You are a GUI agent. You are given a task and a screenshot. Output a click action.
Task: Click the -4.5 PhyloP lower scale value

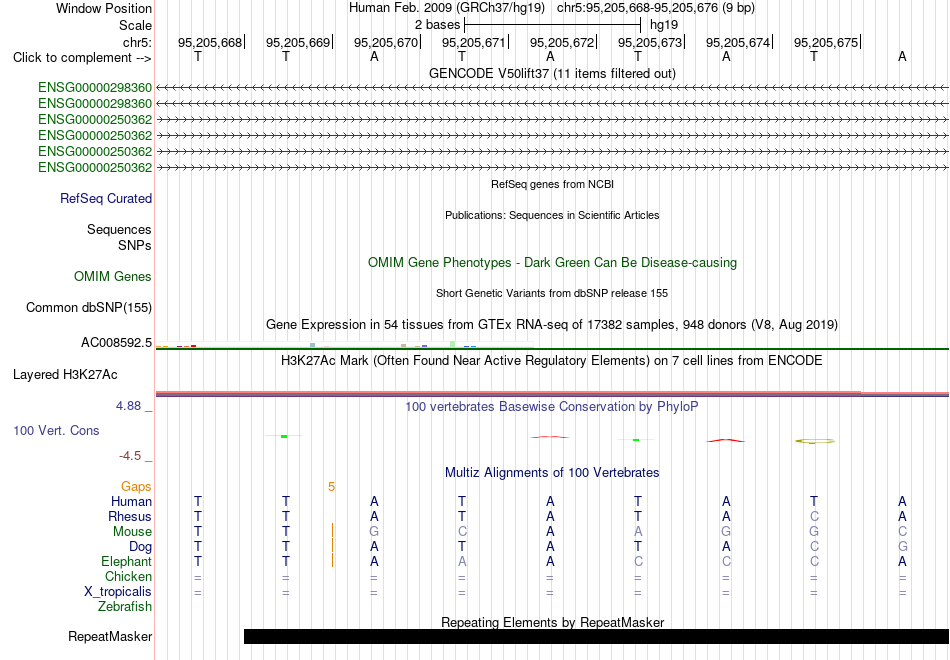(130, 456)
